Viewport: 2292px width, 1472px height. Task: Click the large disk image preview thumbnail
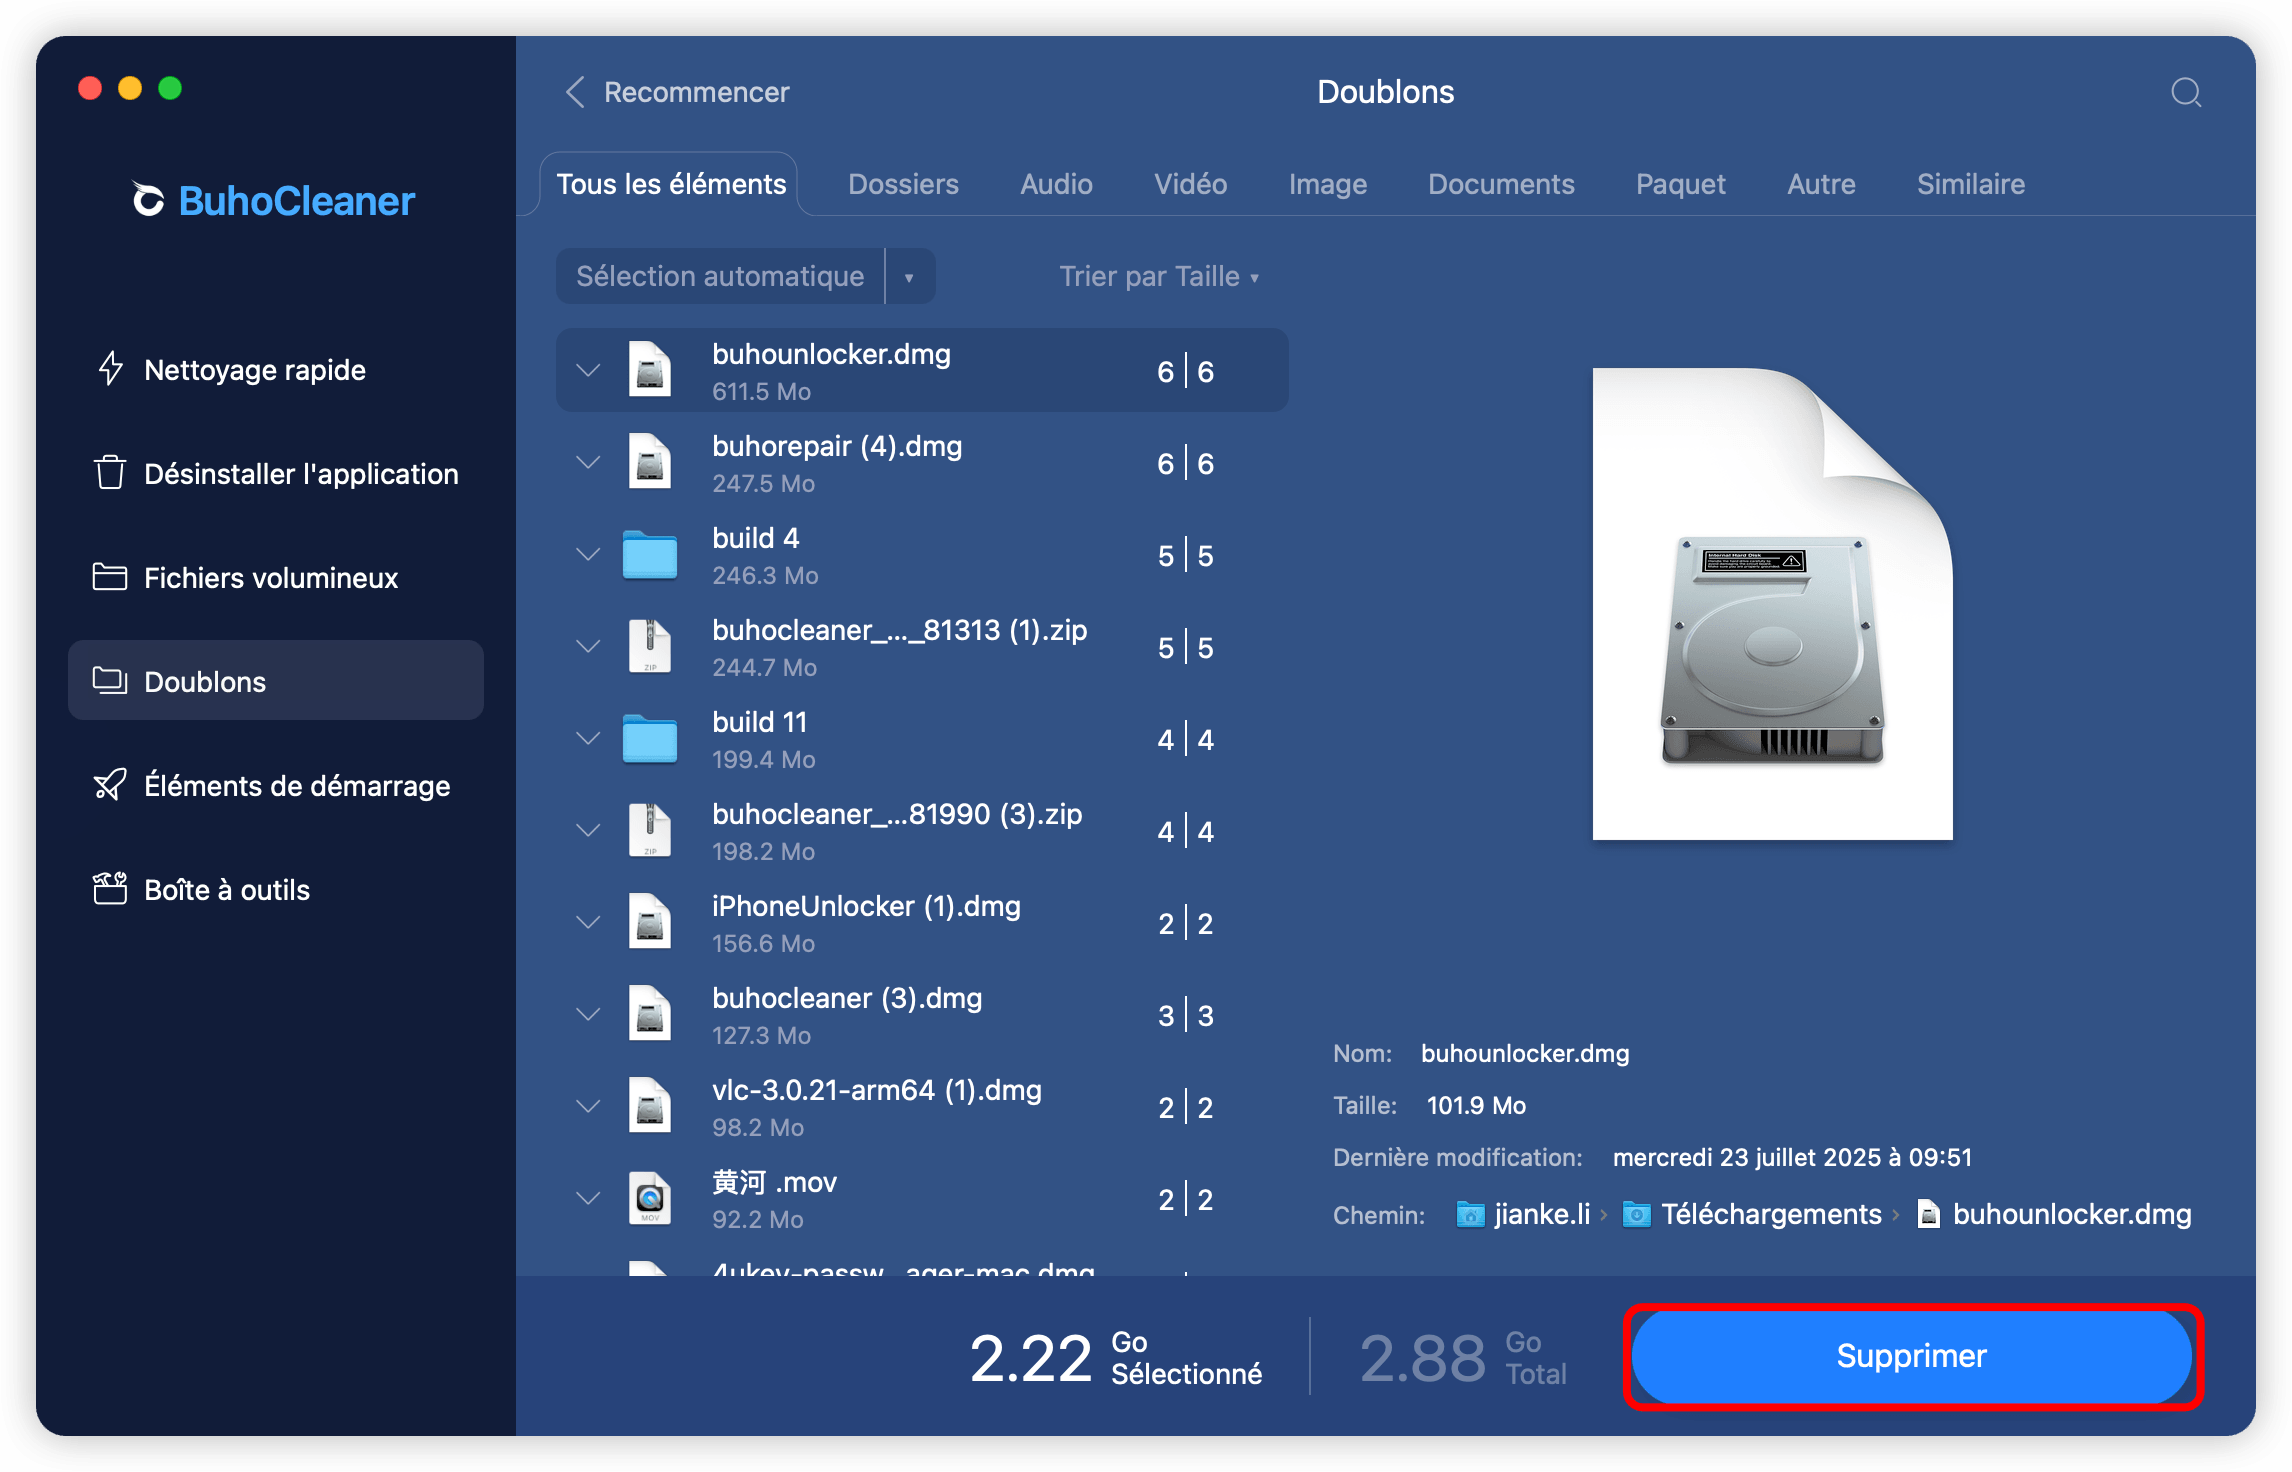click(1772, 604)
